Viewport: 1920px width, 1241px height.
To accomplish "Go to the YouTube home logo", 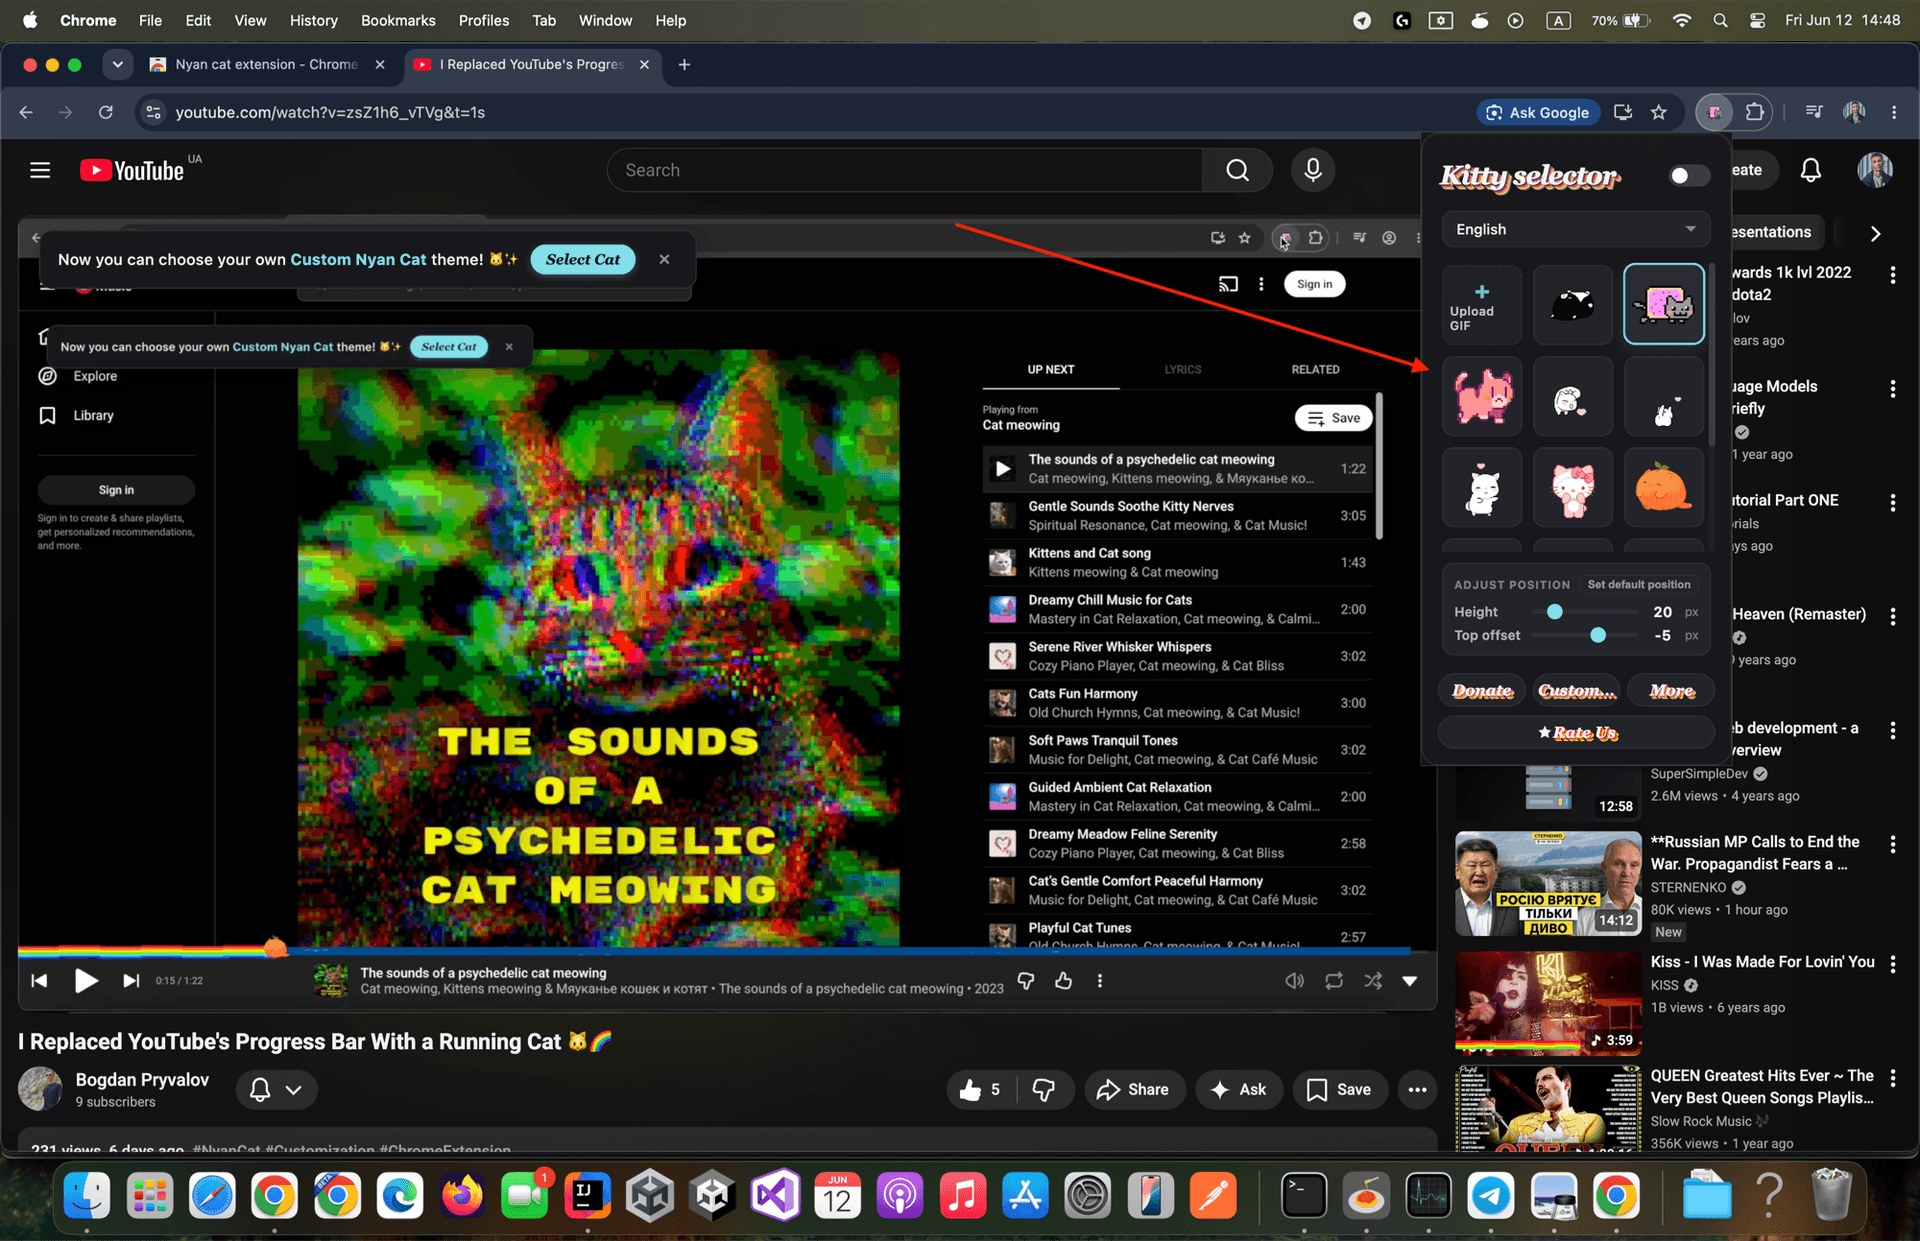I will coord(132,171).
